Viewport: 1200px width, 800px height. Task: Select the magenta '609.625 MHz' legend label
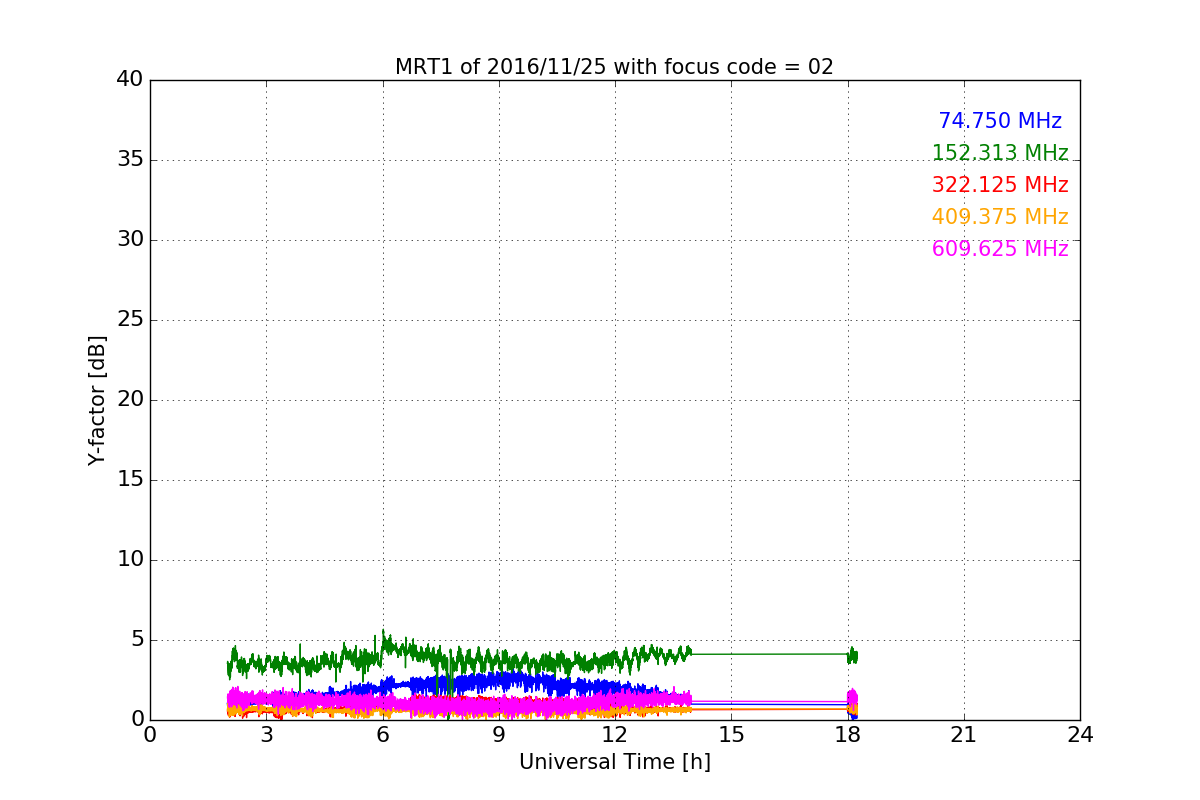point(1000,250)
